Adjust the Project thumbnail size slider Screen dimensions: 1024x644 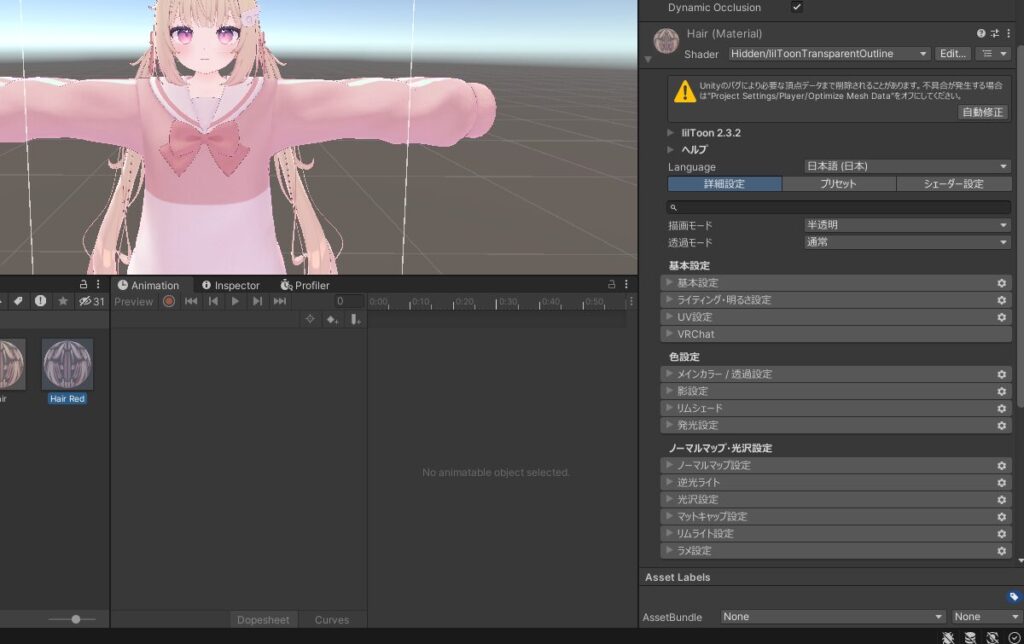pyautogui.click(x=76, y=619)
